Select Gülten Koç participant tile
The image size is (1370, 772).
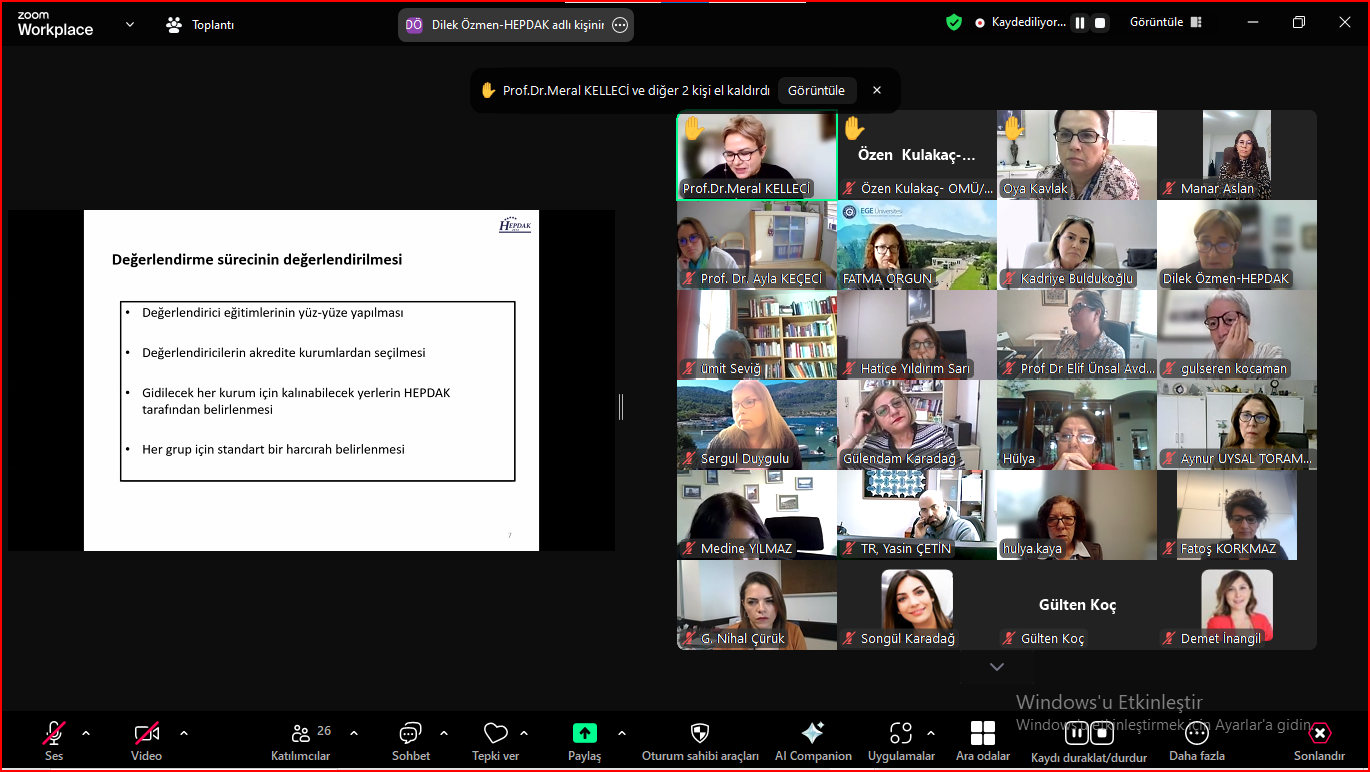pos(1077,605)
